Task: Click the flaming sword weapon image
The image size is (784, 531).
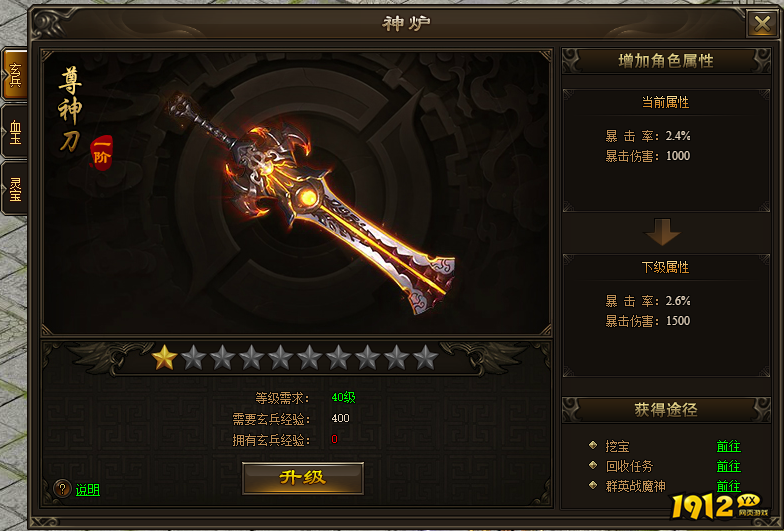Action: click(311, 202)
